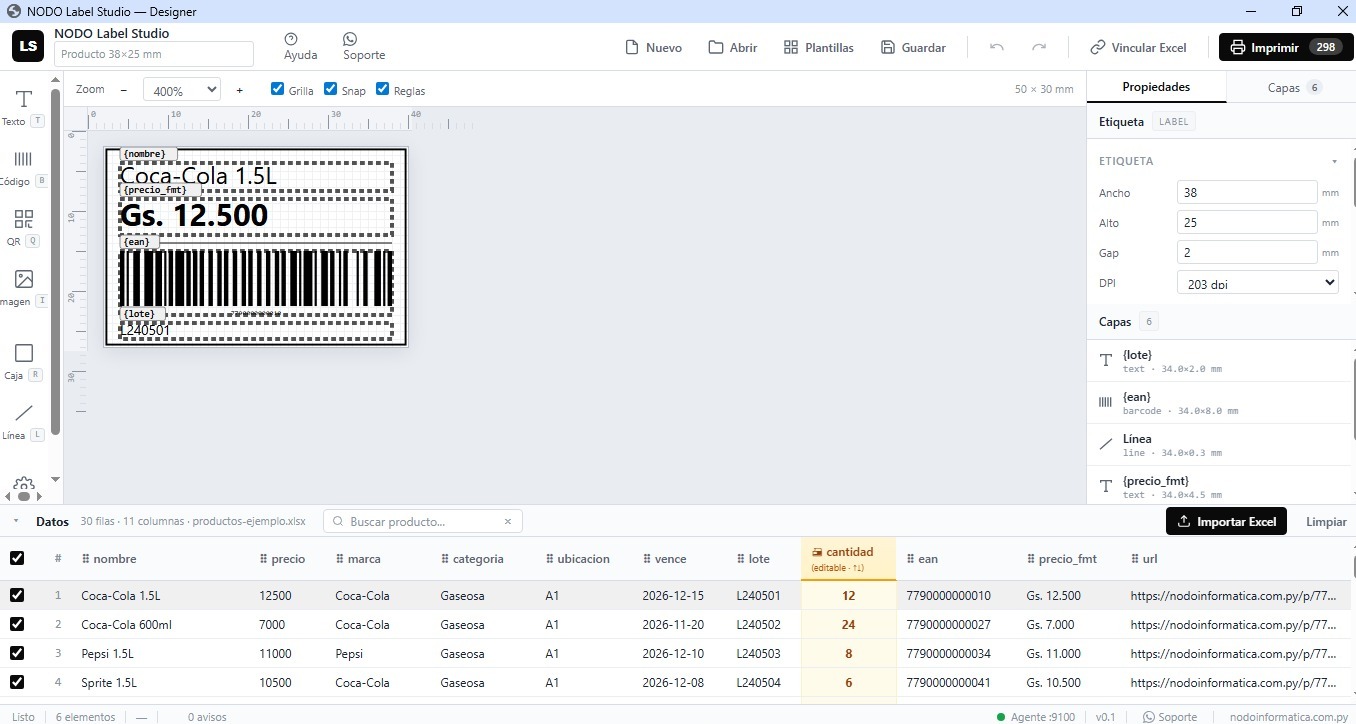Click the cantidad column header
The width and height of the screenshot is (1356, 724).
tap(848, 559)
